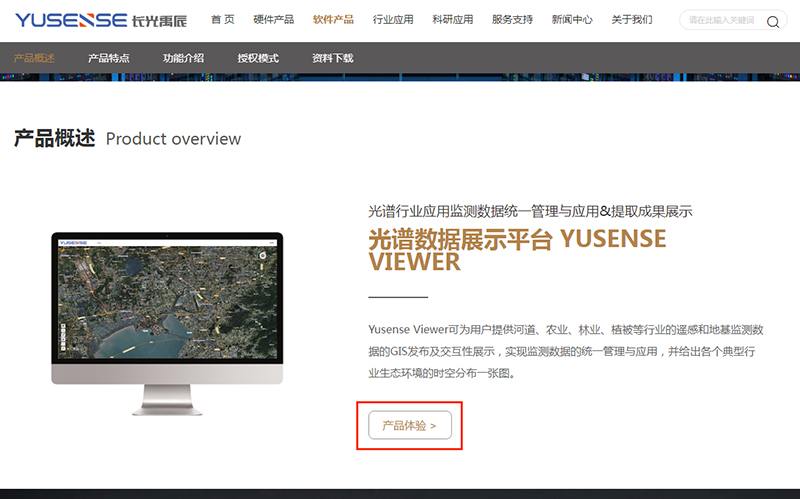This screenshot has height=499, width=800.
Task: Open the 服务支持 menu
Action: pyautogui.click(x=512, y=20)
